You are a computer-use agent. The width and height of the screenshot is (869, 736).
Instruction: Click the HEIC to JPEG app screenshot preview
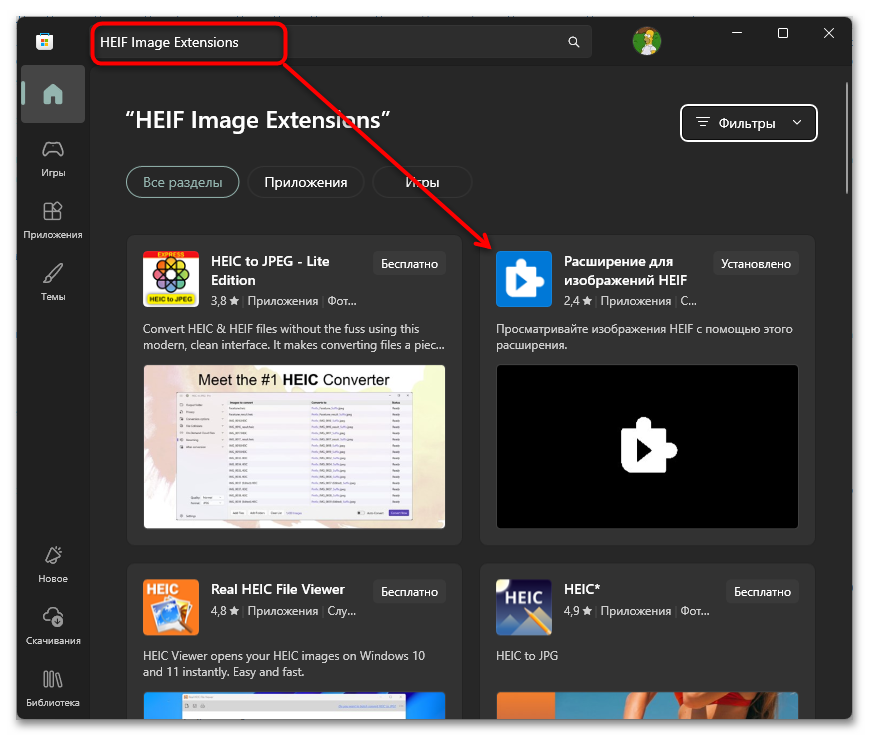[294, 446]
